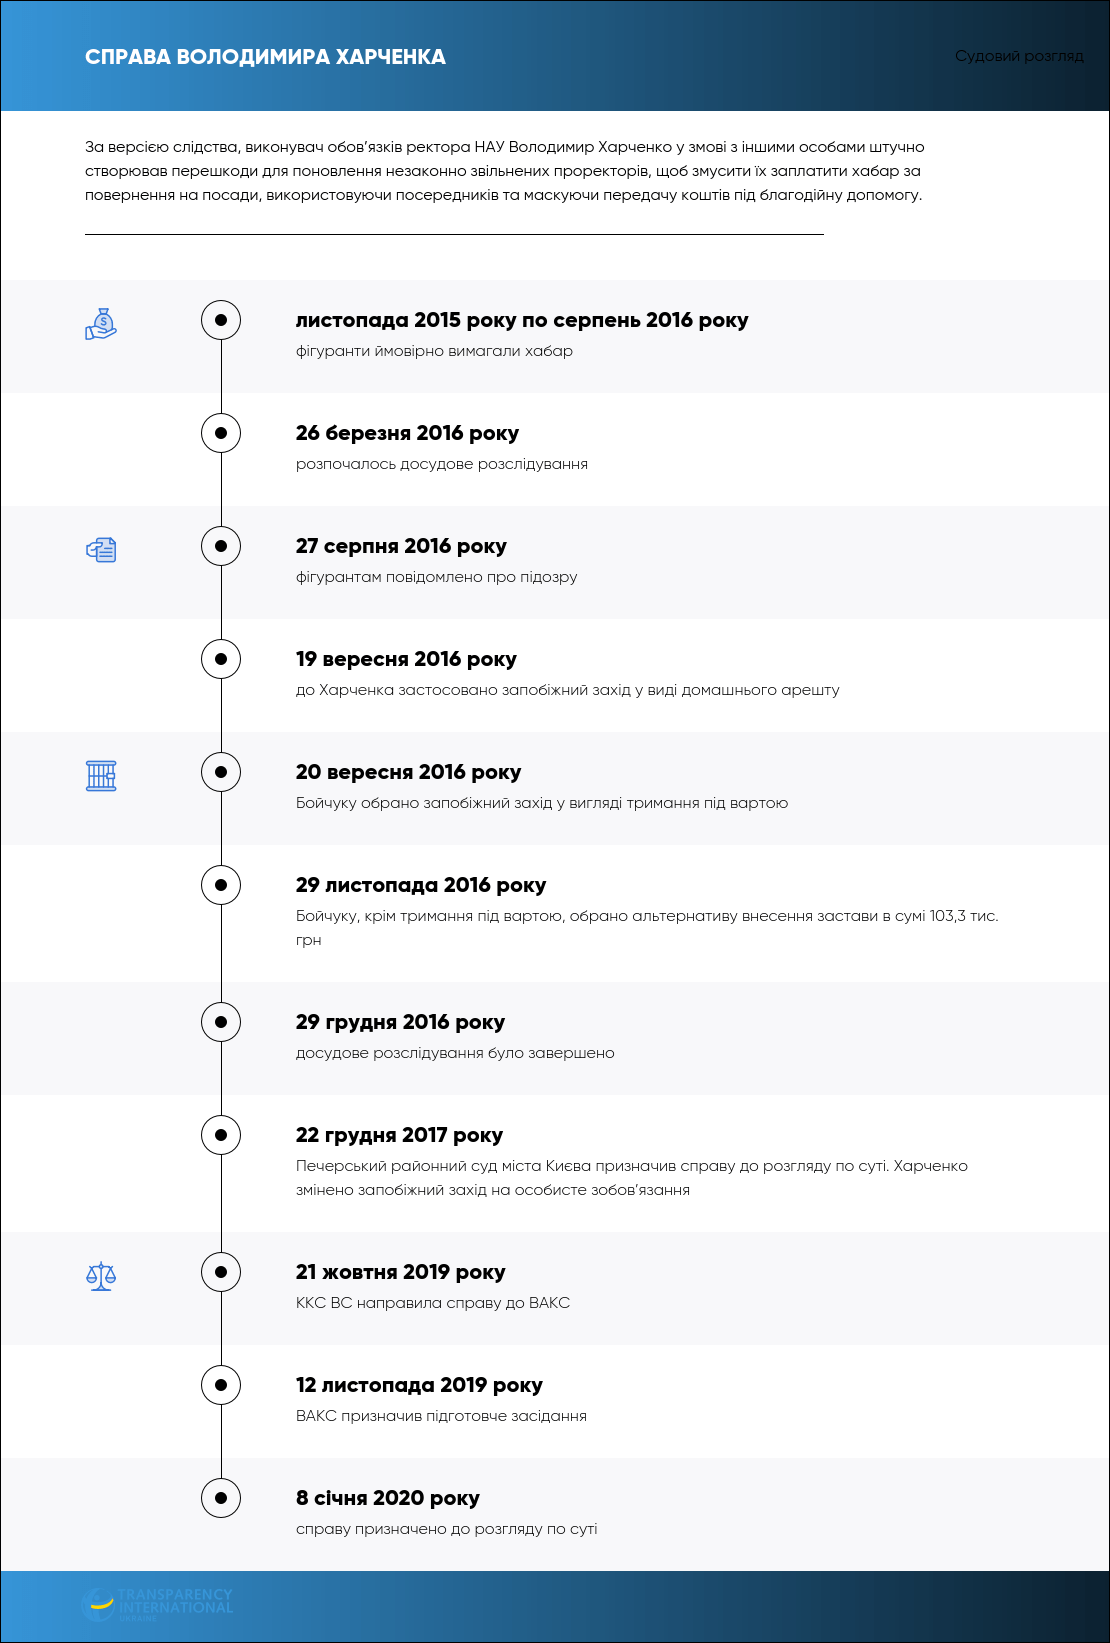Click the heading 27 серпня 2016 року

click(401, 546)
